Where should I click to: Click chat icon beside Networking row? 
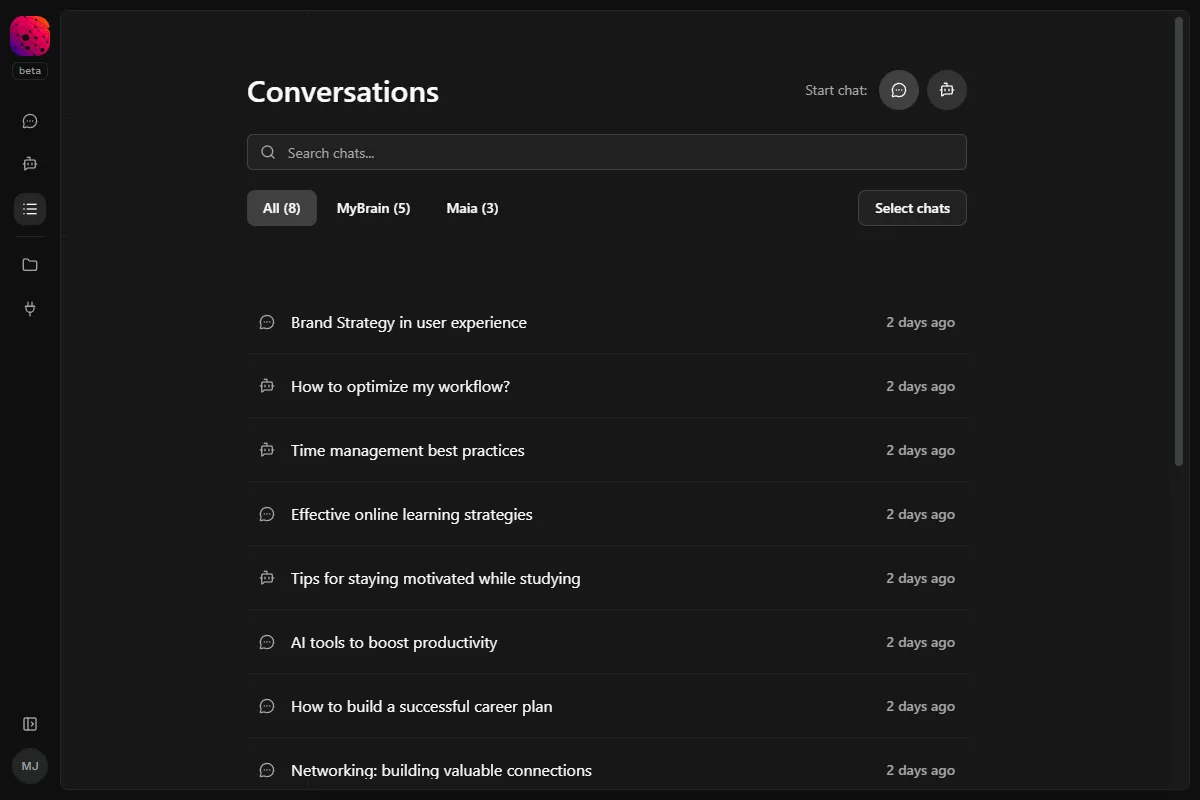[267, 770]
